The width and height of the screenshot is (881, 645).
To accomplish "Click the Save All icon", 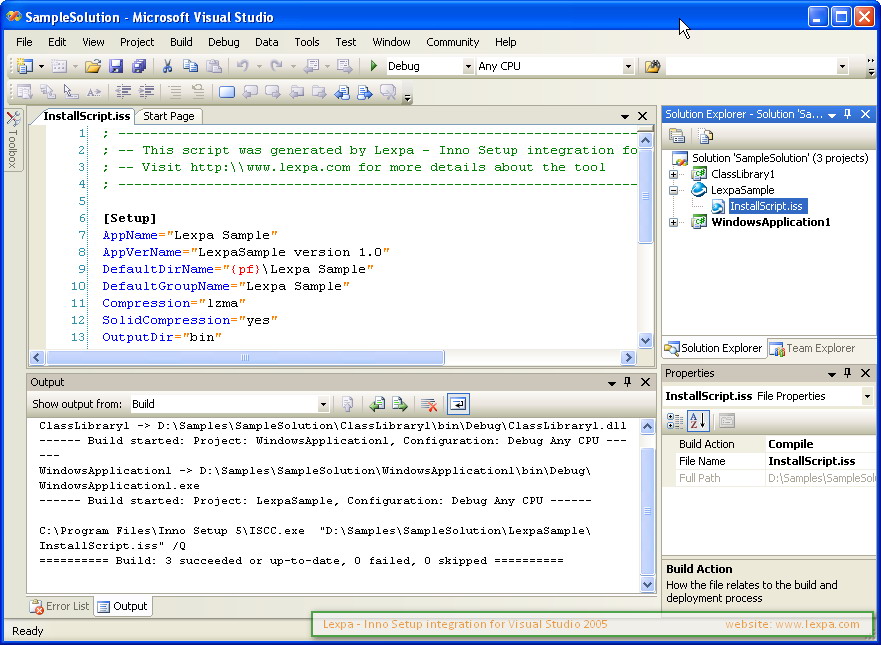I will [x=139, y=66].
